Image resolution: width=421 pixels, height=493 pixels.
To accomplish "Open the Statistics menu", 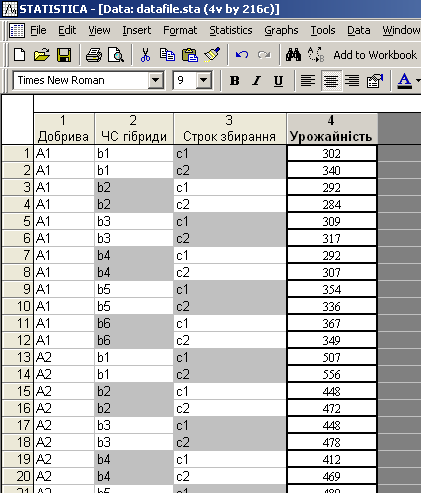I will click(231, 30).
